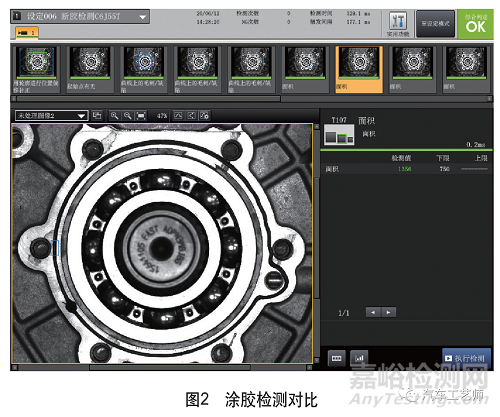Click the tool thumbnail strip horizontal scrollbar

(148, 99)
